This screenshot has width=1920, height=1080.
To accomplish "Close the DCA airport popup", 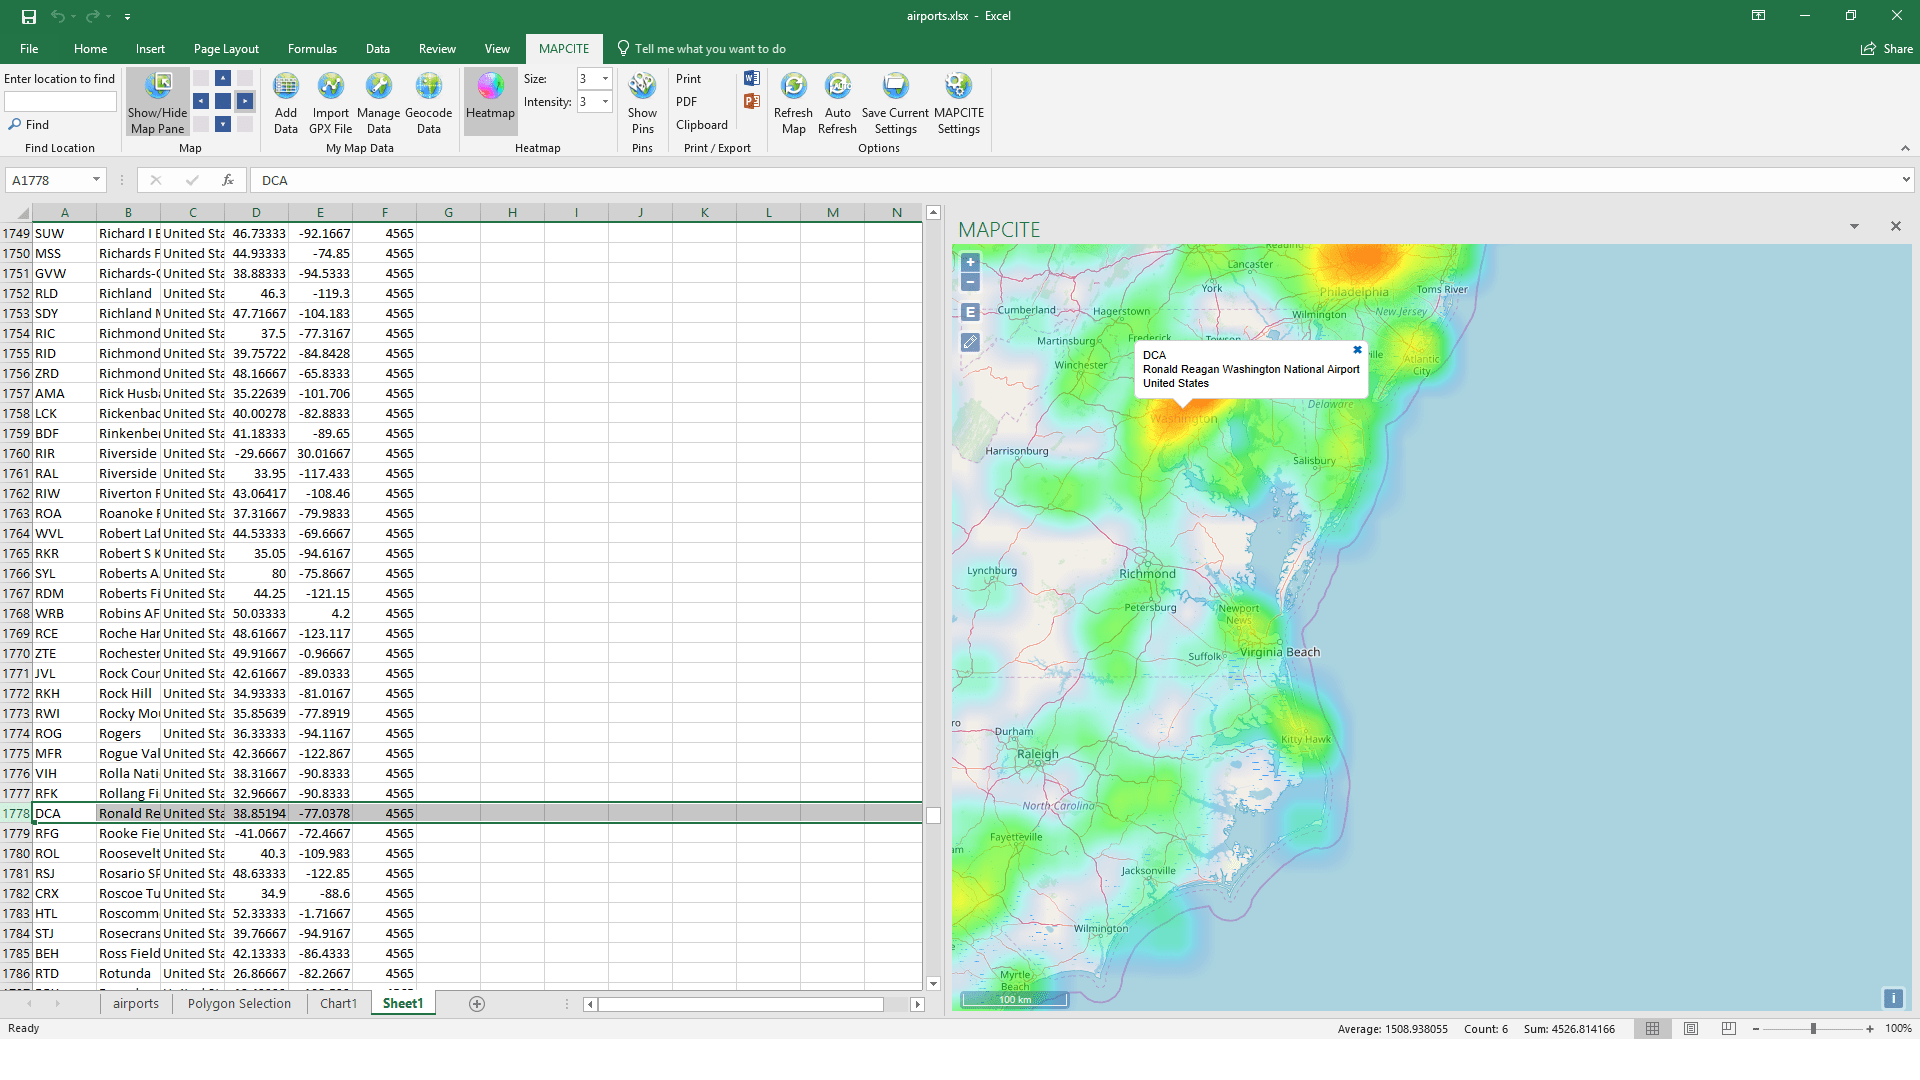I will (1357, 350).
